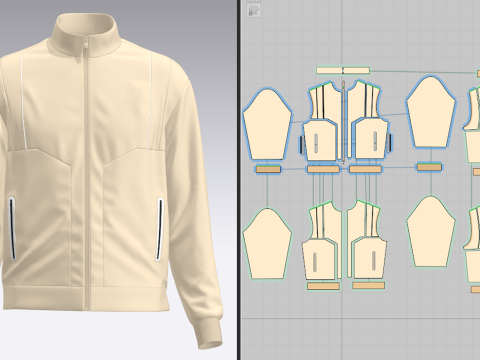This screenshot has height=360, width=480.
Task: Select the center front zipper strip pattern
Action: 344,121
